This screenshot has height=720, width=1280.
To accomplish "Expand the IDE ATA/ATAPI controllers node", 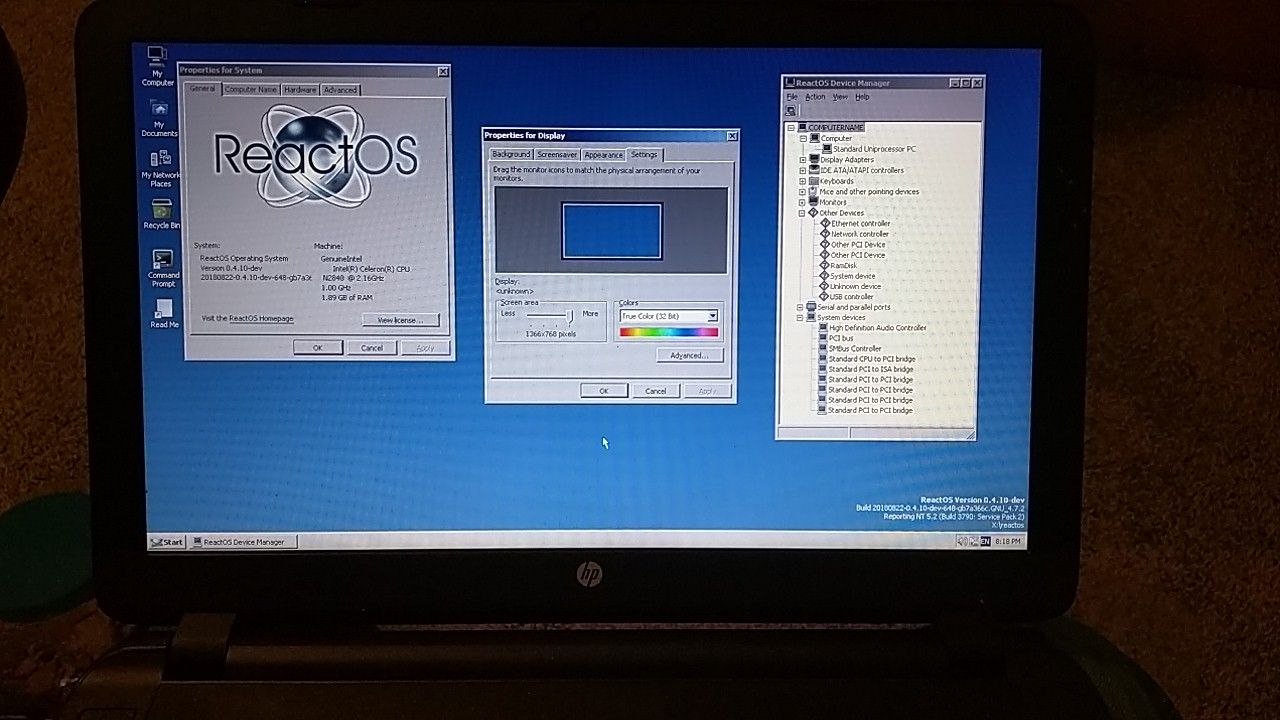I will (x=802, y=170).
